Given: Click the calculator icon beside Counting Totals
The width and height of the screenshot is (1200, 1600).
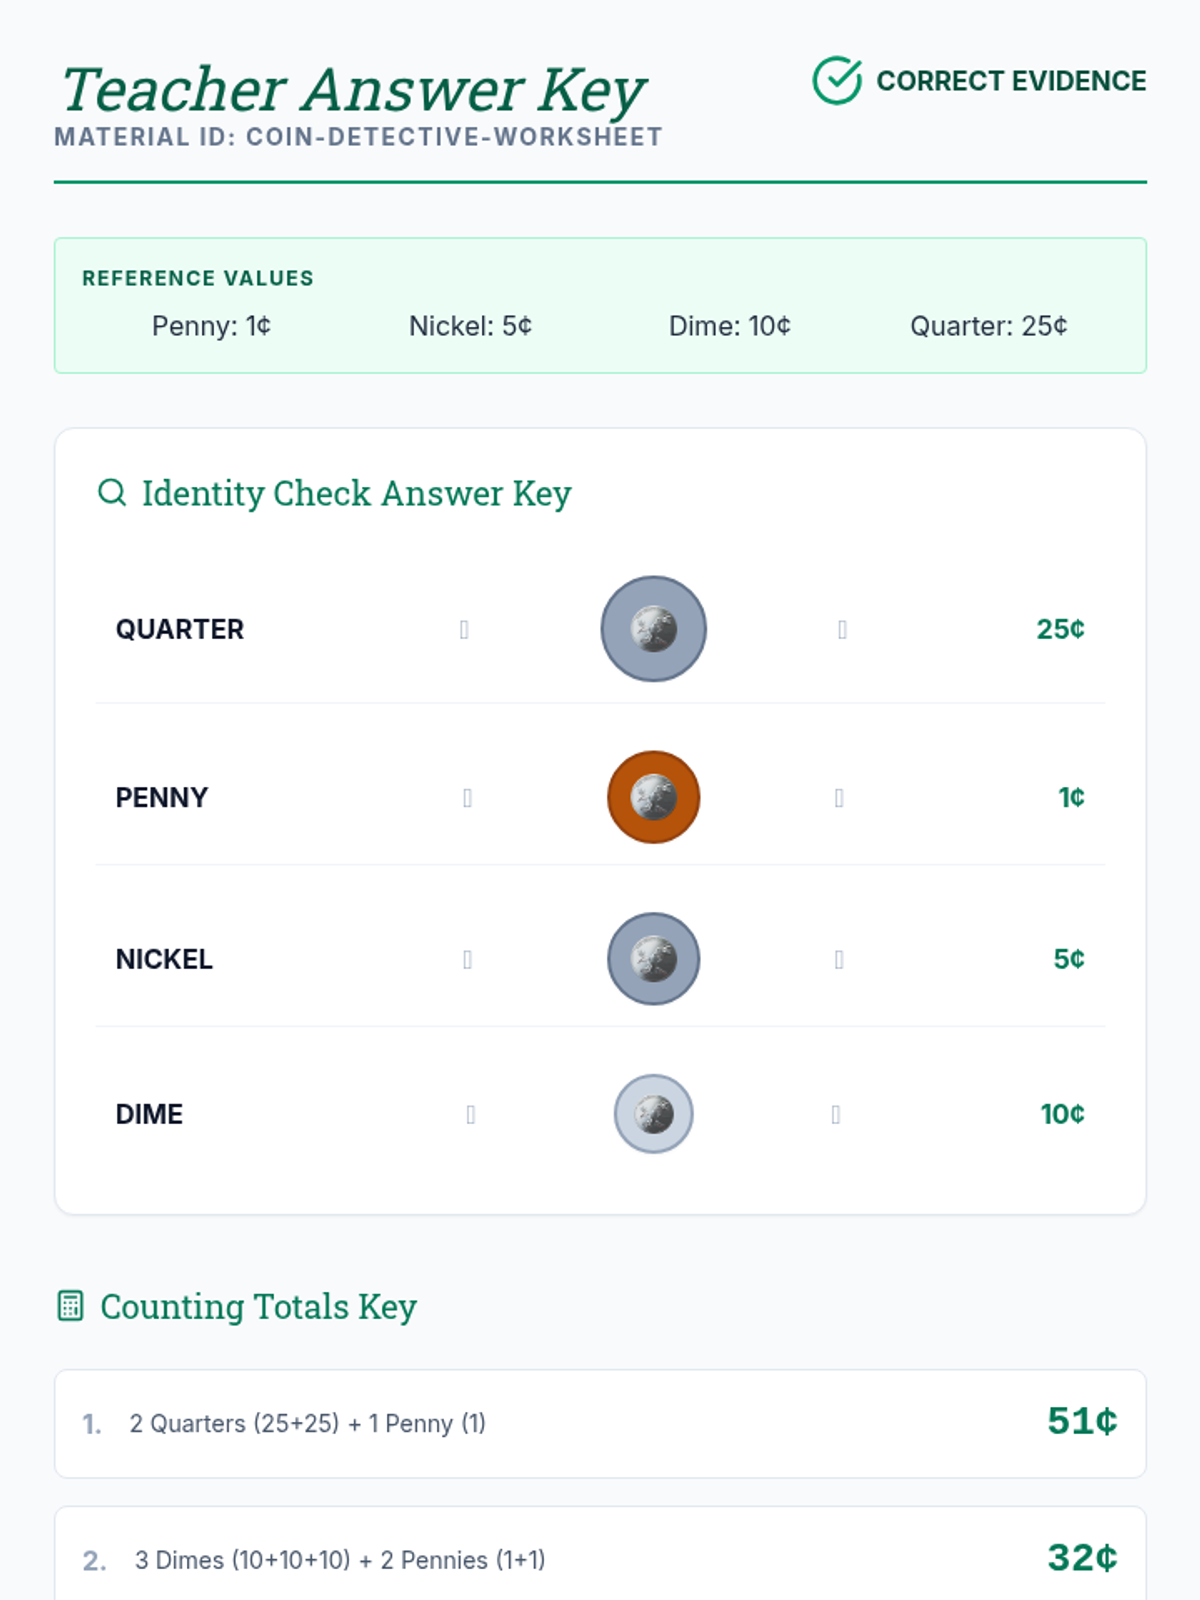Looking at the screenshot, I should pos(70,1306).
